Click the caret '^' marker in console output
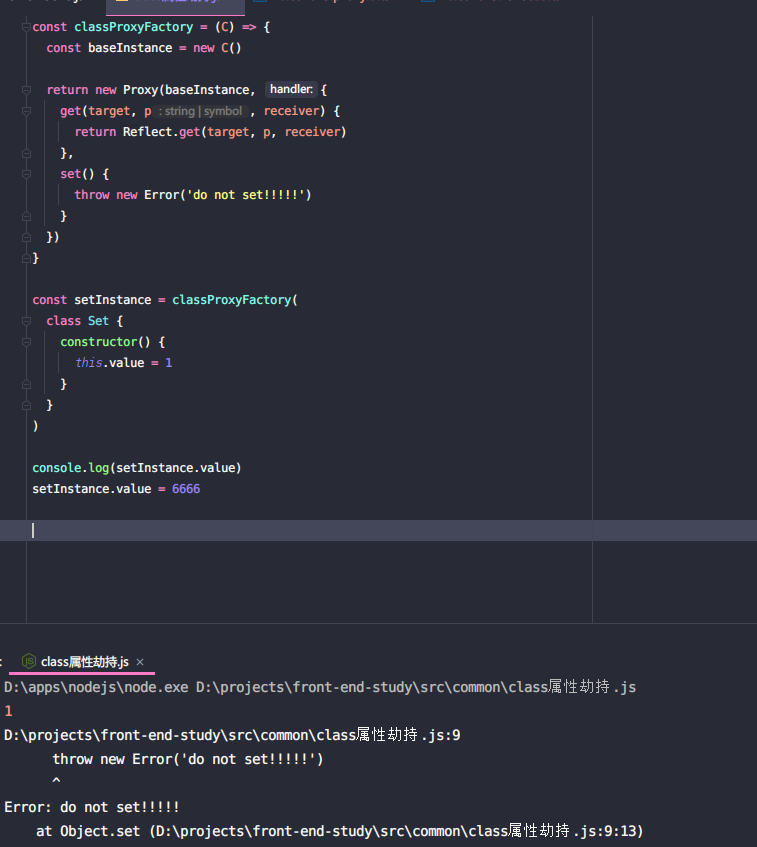 [x=56, y=781]
